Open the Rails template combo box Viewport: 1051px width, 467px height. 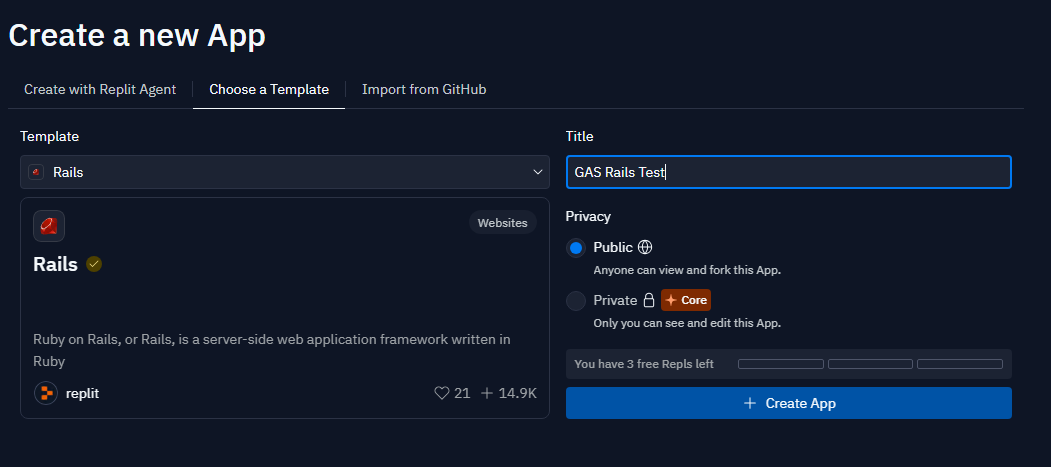click(x=284, y=172)
